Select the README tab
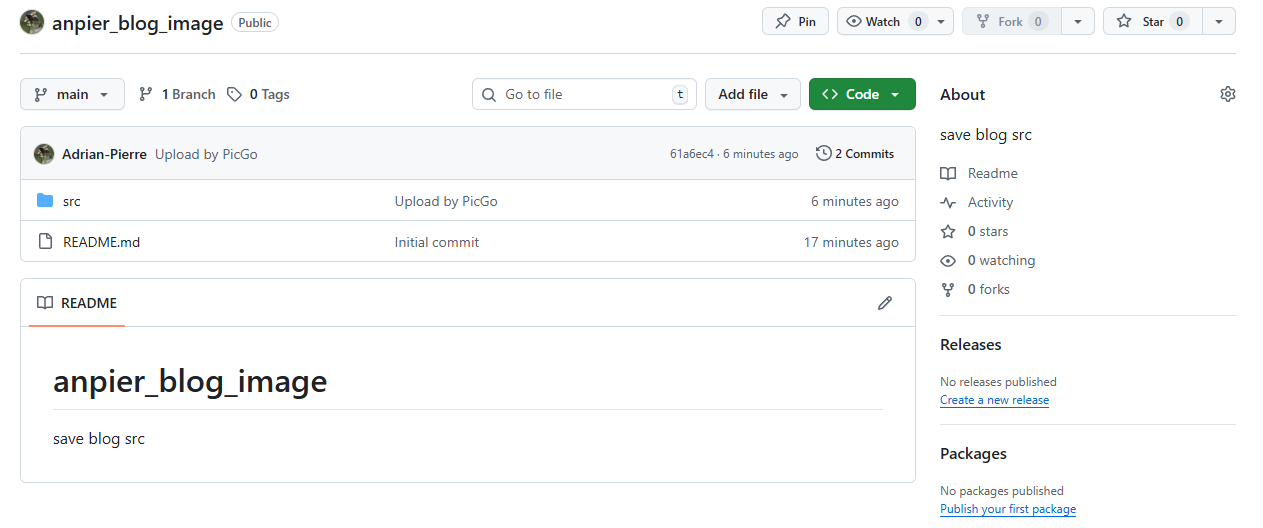 77,303
